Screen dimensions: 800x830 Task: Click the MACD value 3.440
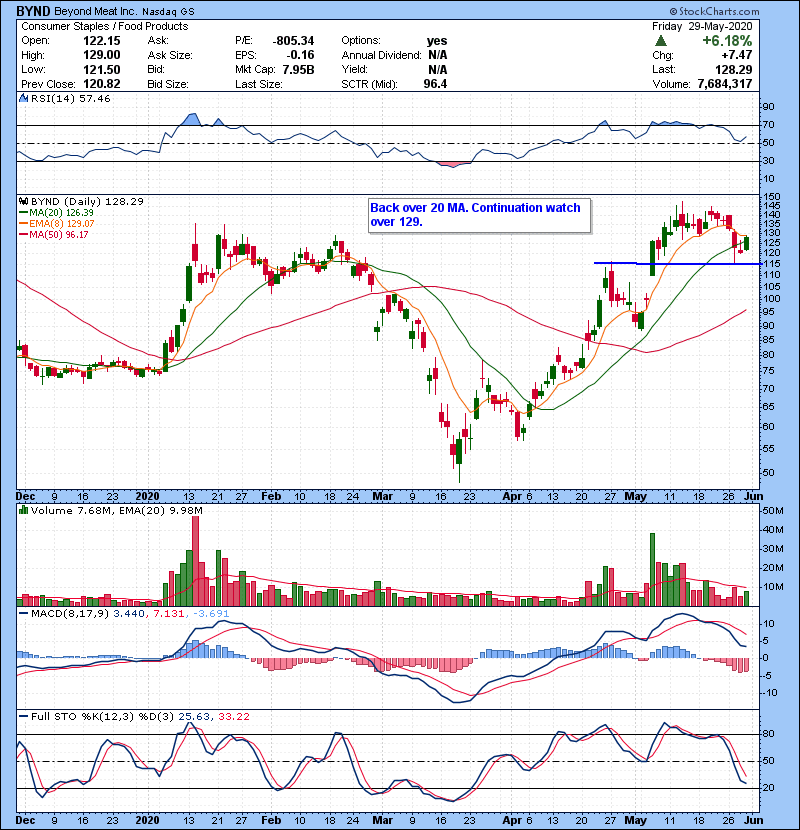[129, 614]
